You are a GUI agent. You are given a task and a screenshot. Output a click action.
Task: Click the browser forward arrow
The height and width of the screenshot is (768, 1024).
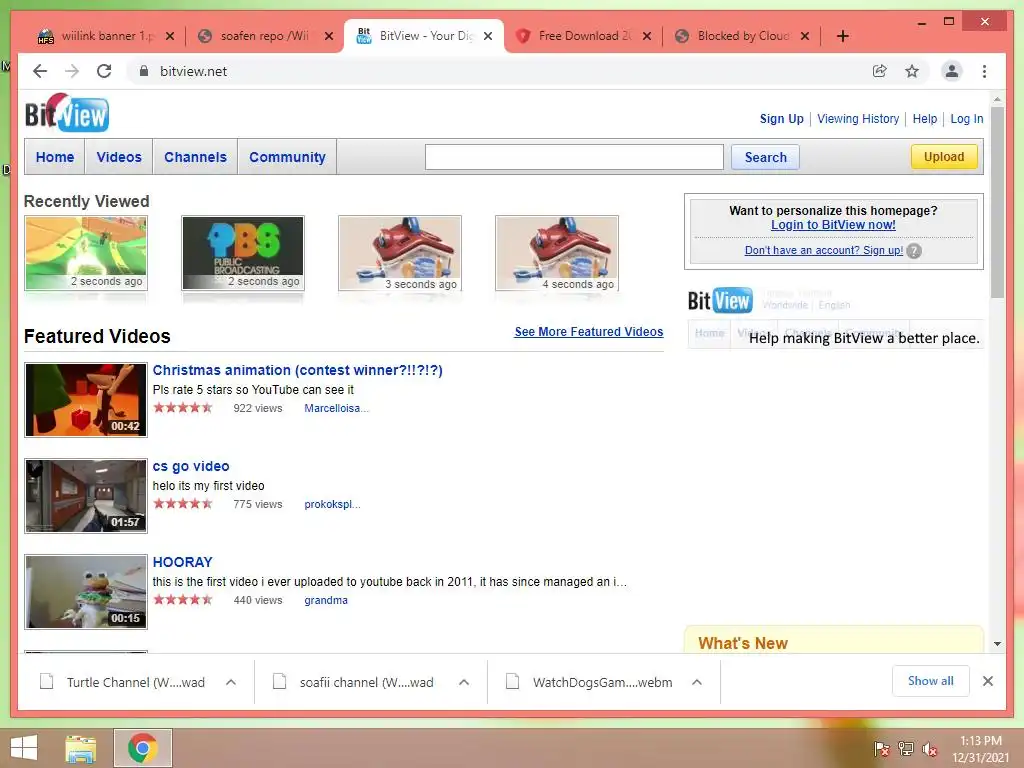coord(72,71)
